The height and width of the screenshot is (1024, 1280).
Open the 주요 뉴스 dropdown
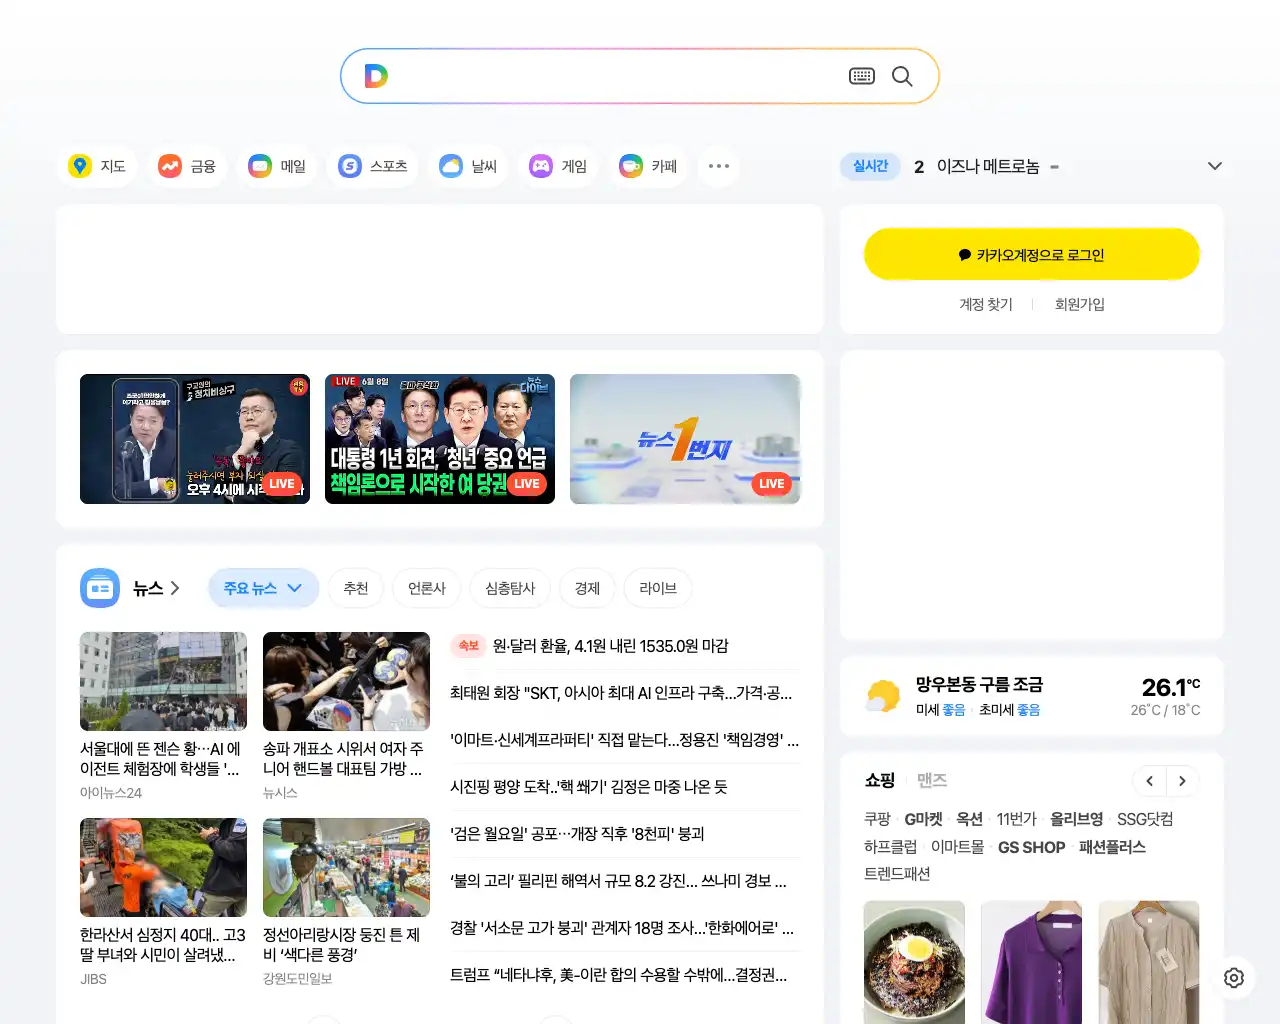click(263, 588)
